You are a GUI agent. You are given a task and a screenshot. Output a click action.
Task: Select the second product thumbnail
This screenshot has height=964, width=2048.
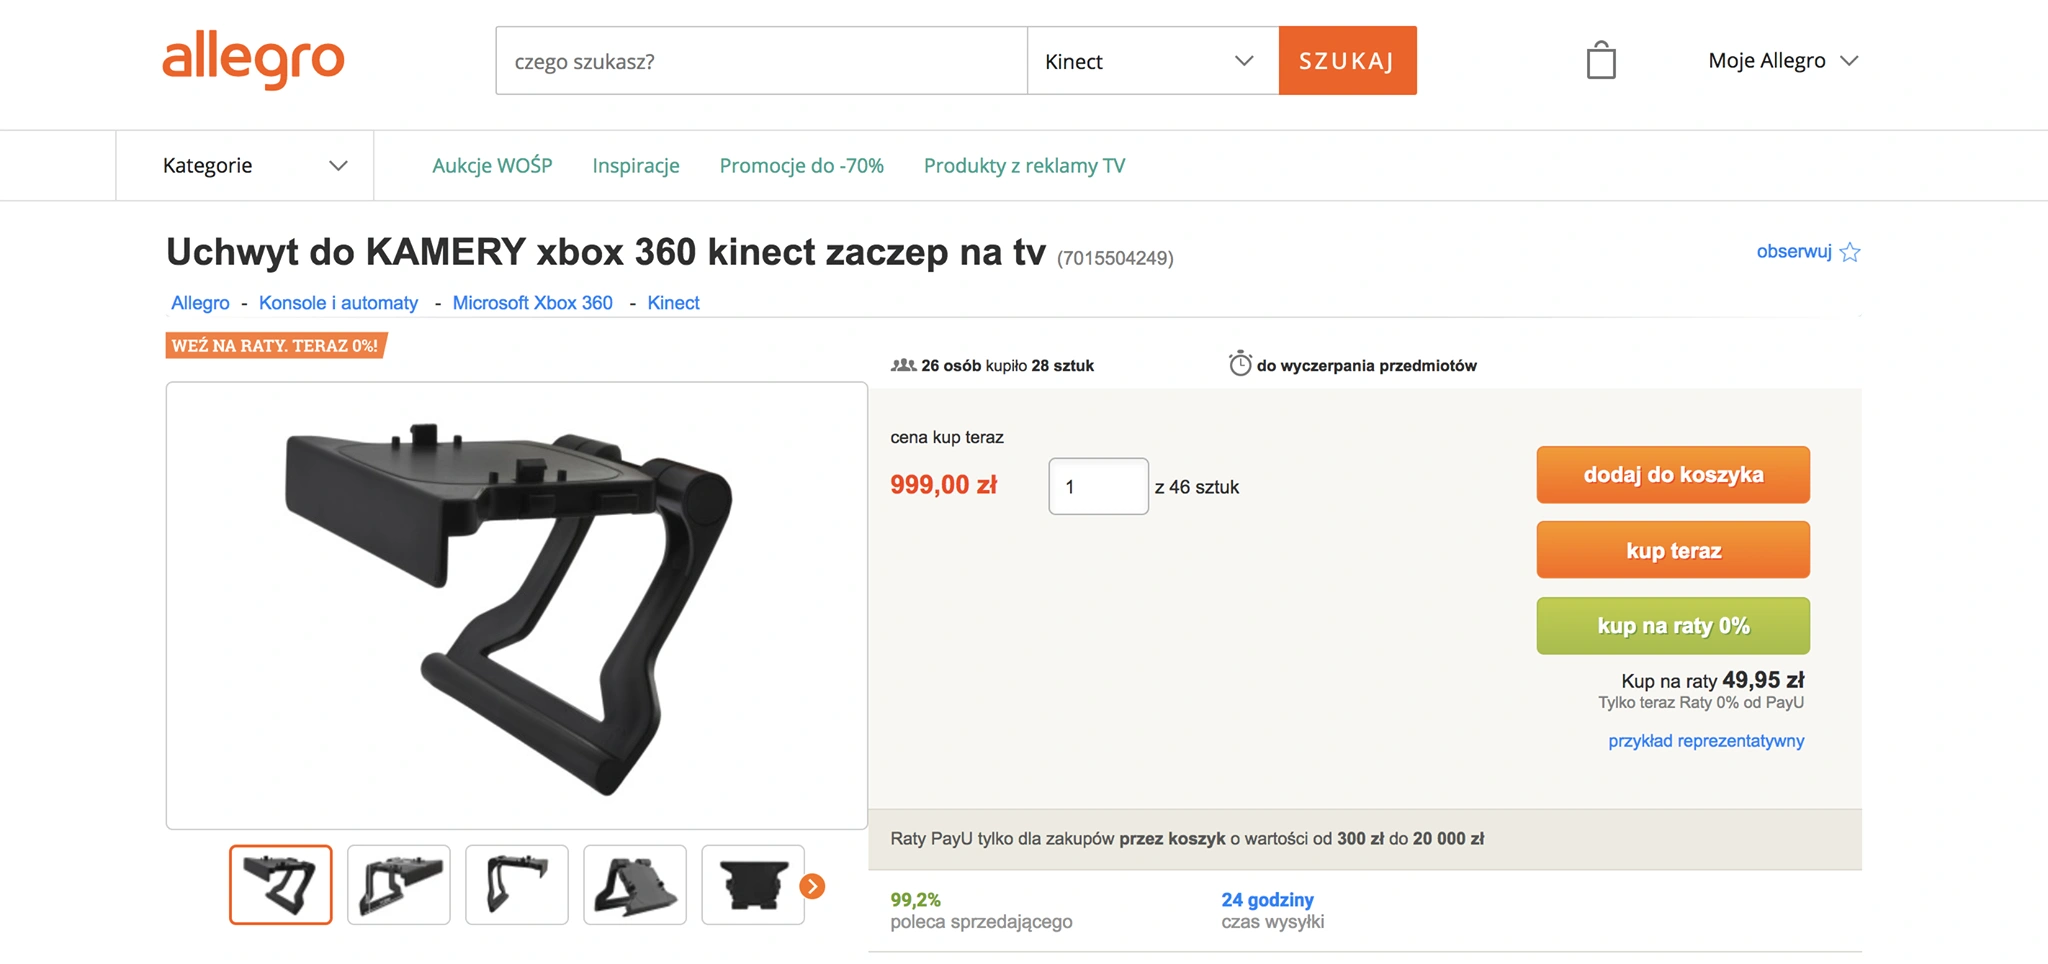point(398,885)
